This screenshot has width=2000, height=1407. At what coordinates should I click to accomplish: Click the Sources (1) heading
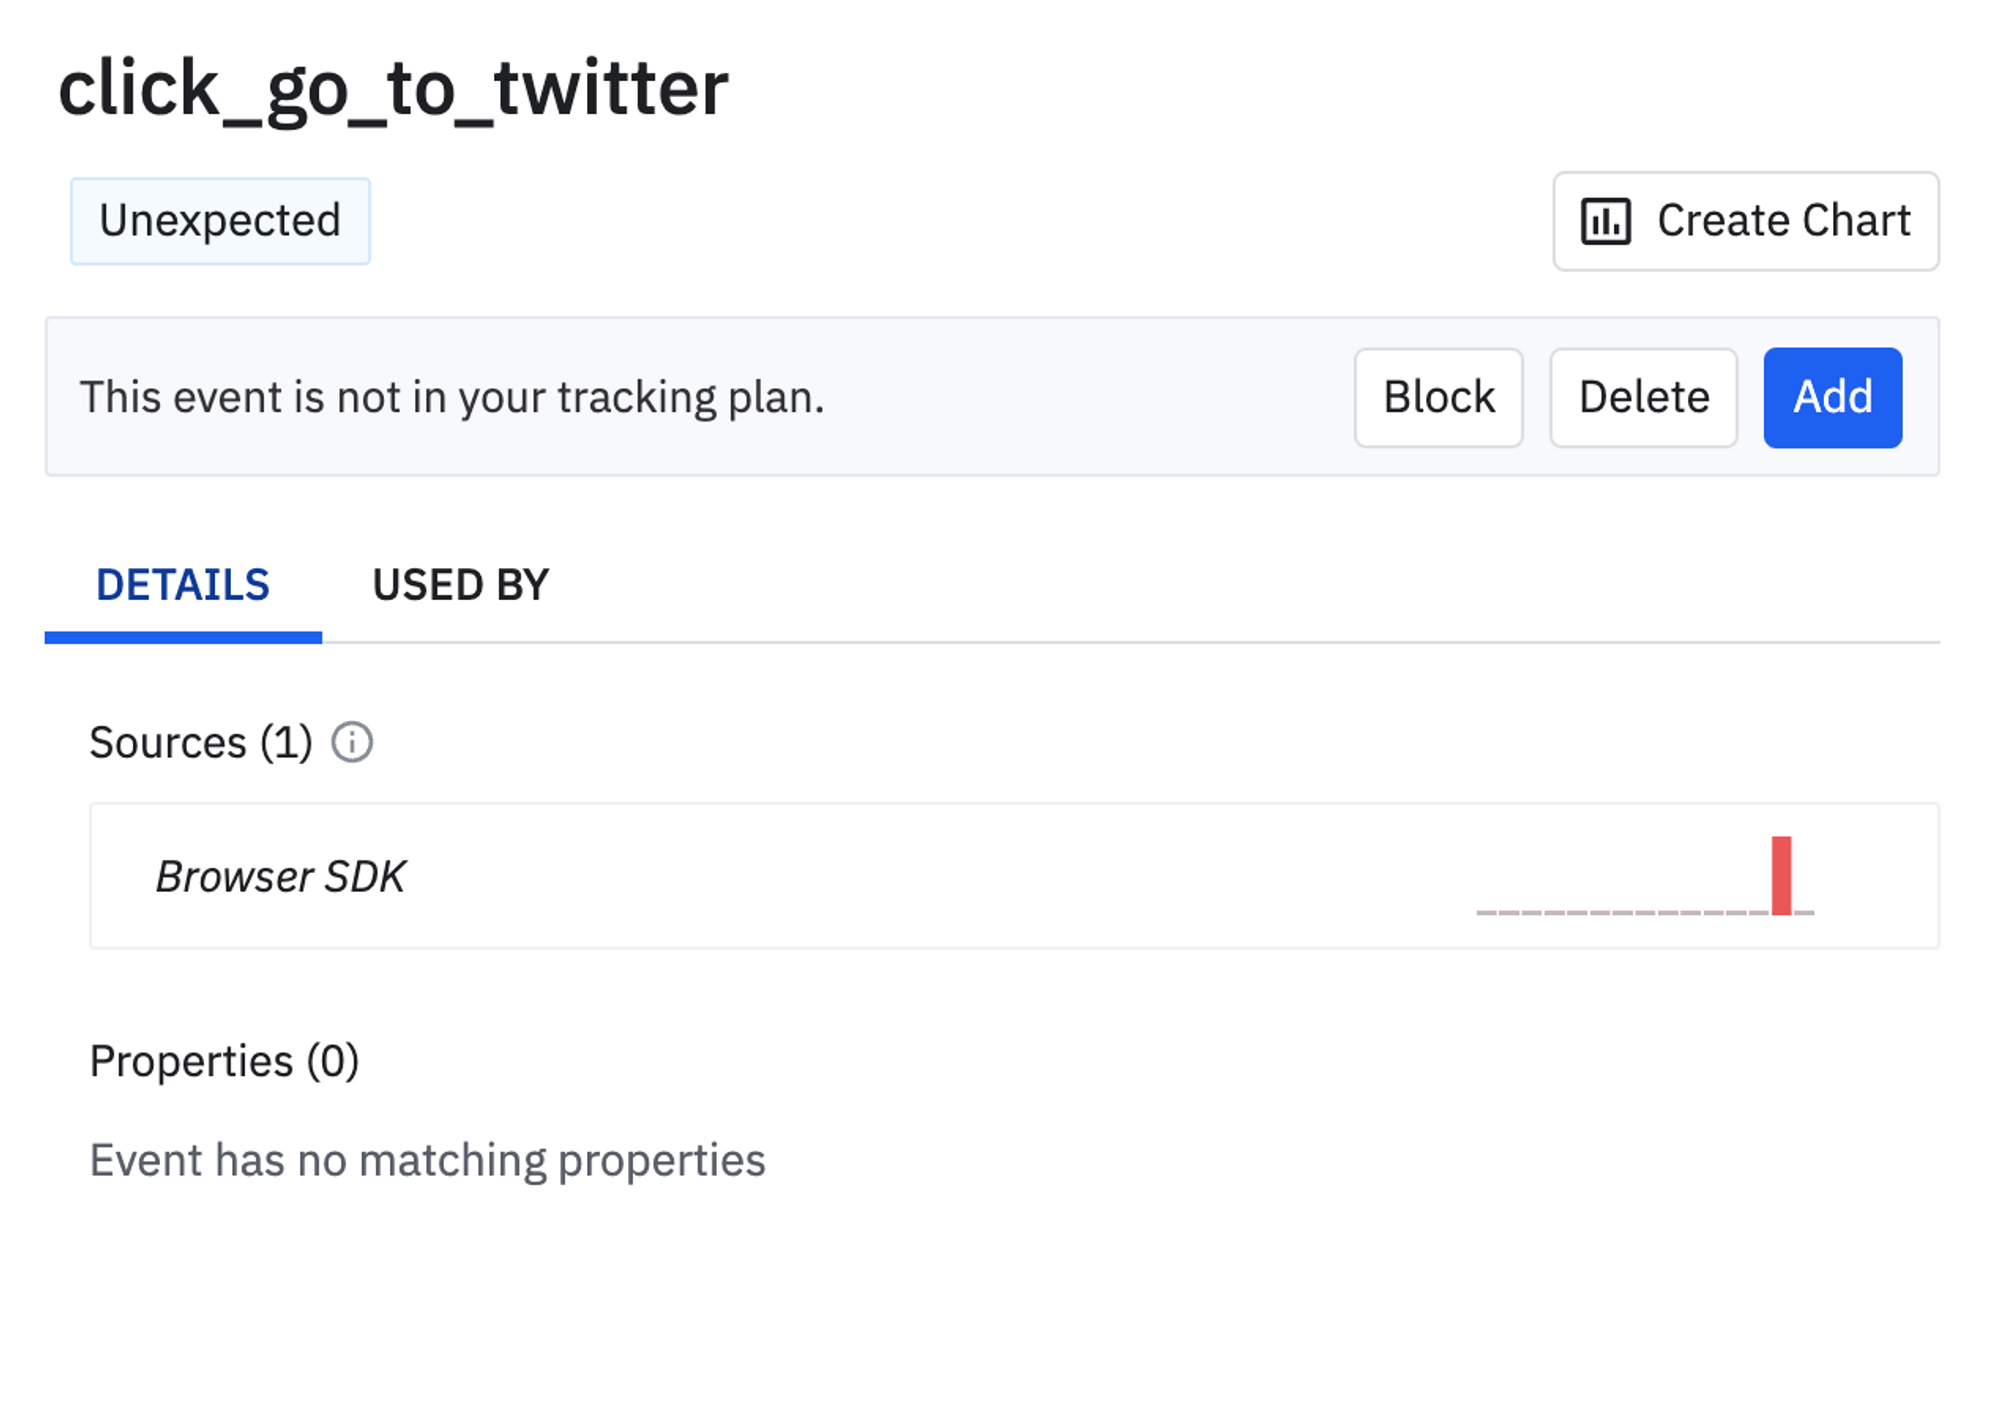[x=200, y=743]
